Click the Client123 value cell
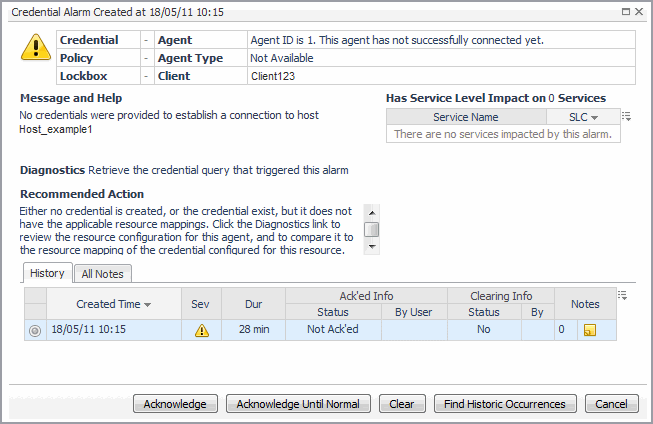Image resolution: width=653 pixels, height=424 pixels. [441, 76]
